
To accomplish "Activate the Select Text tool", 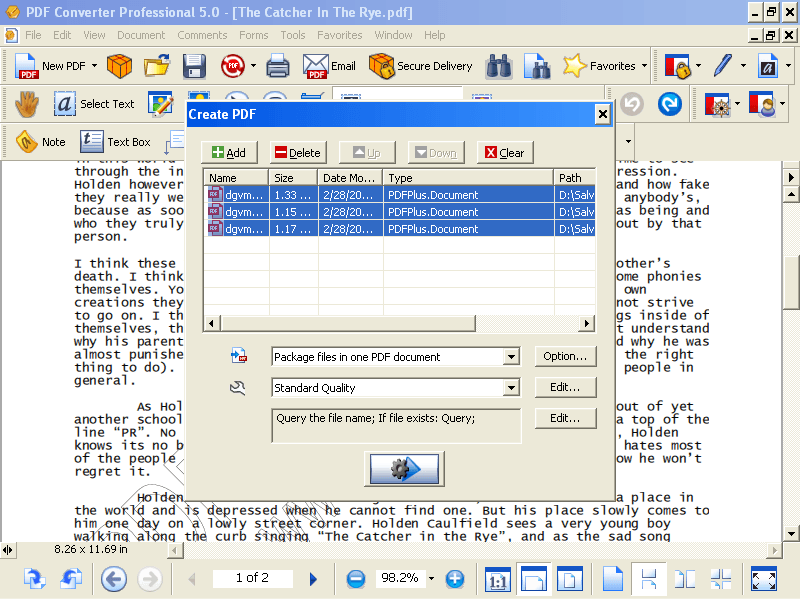I will (x=94, y=104).
